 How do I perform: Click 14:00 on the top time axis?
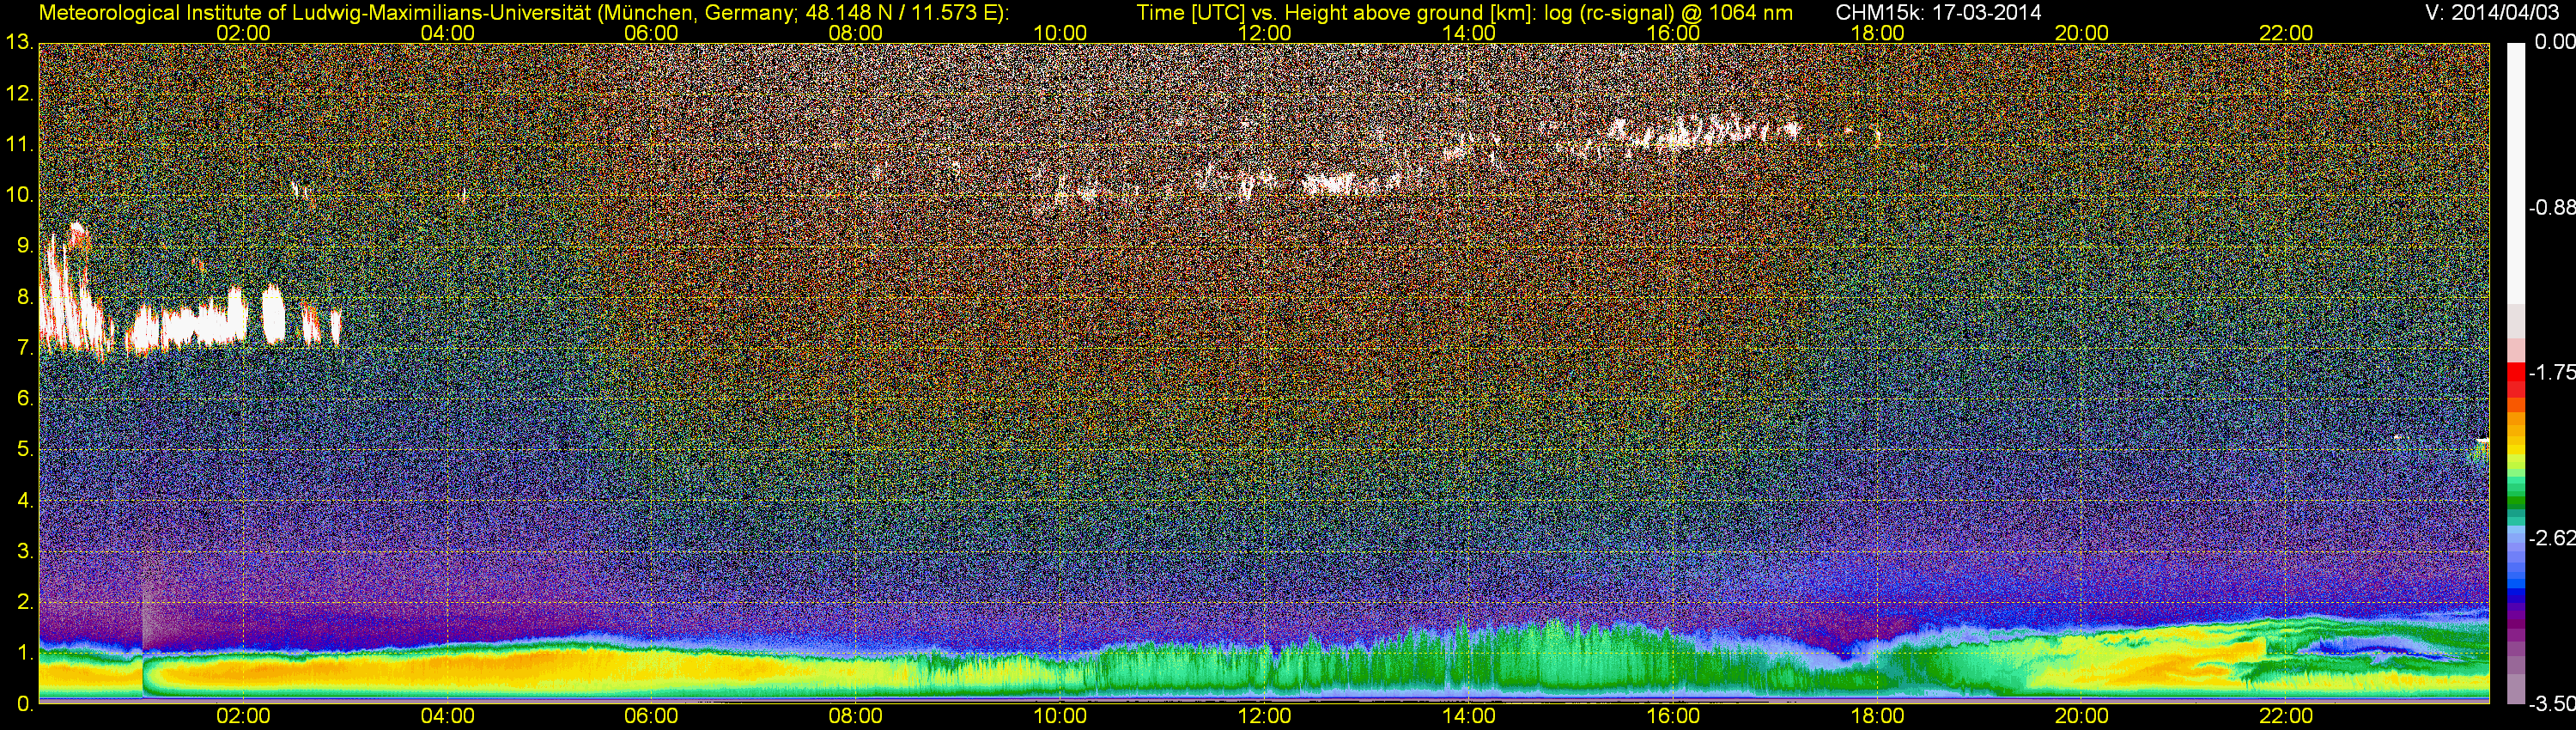[x=1468, y=33]
